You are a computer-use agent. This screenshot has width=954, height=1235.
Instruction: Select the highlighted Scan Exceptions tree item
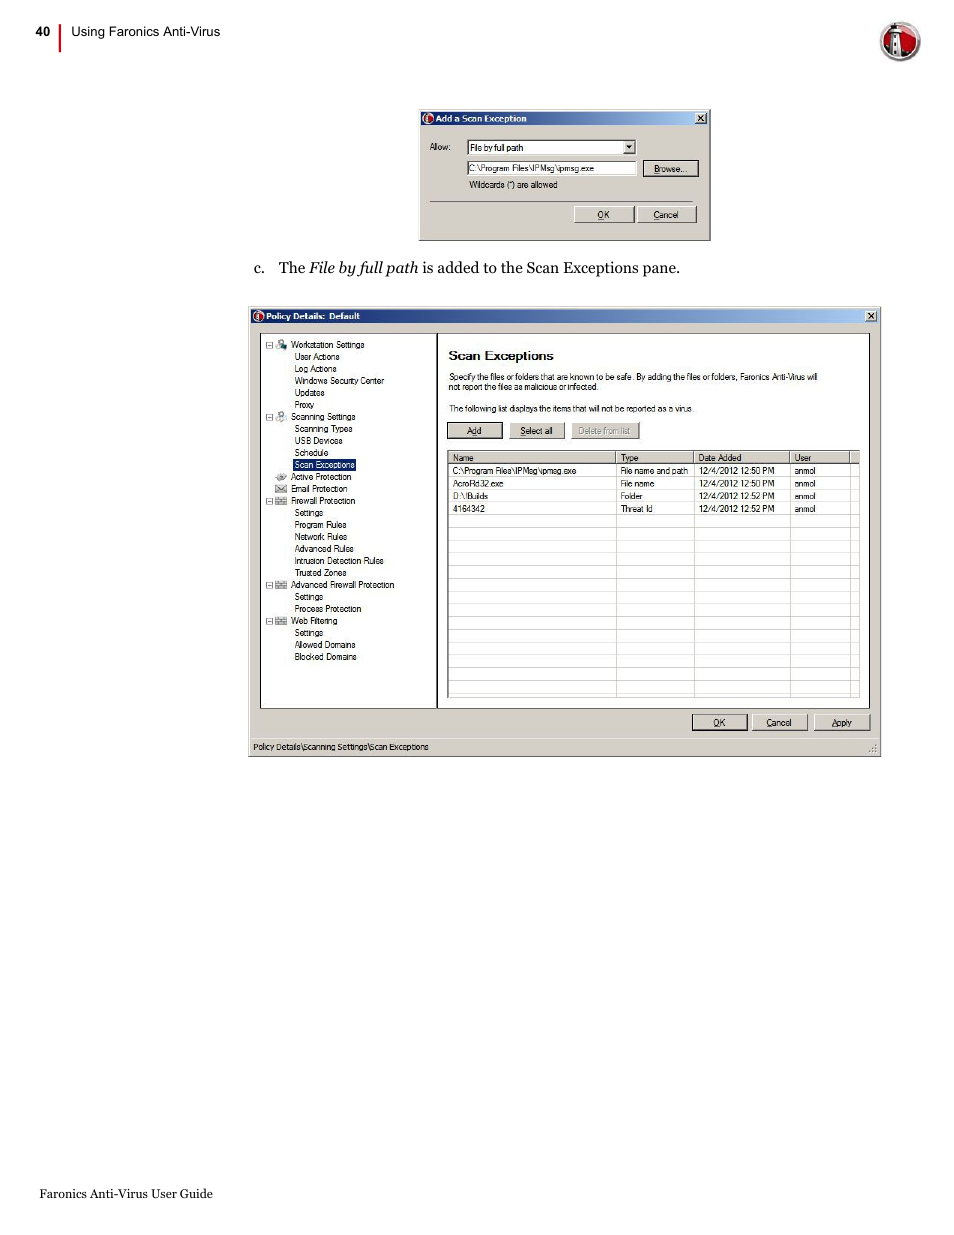[325, 465]
